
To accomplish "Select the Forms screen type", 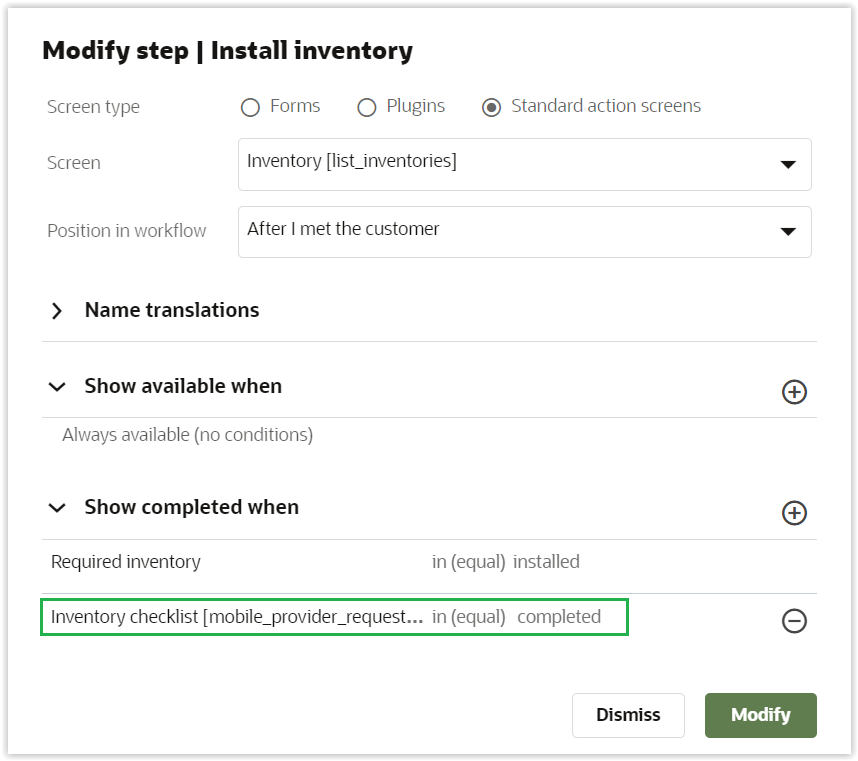I will [250, 107].
